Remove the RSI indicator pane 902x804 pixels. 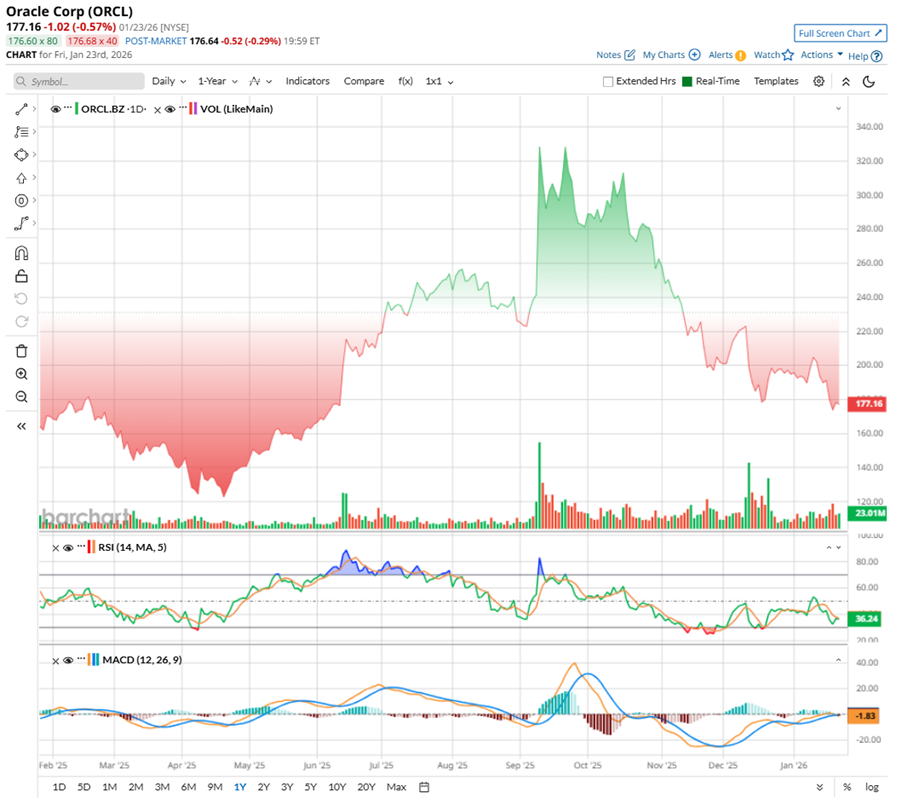tap(56, 549)
